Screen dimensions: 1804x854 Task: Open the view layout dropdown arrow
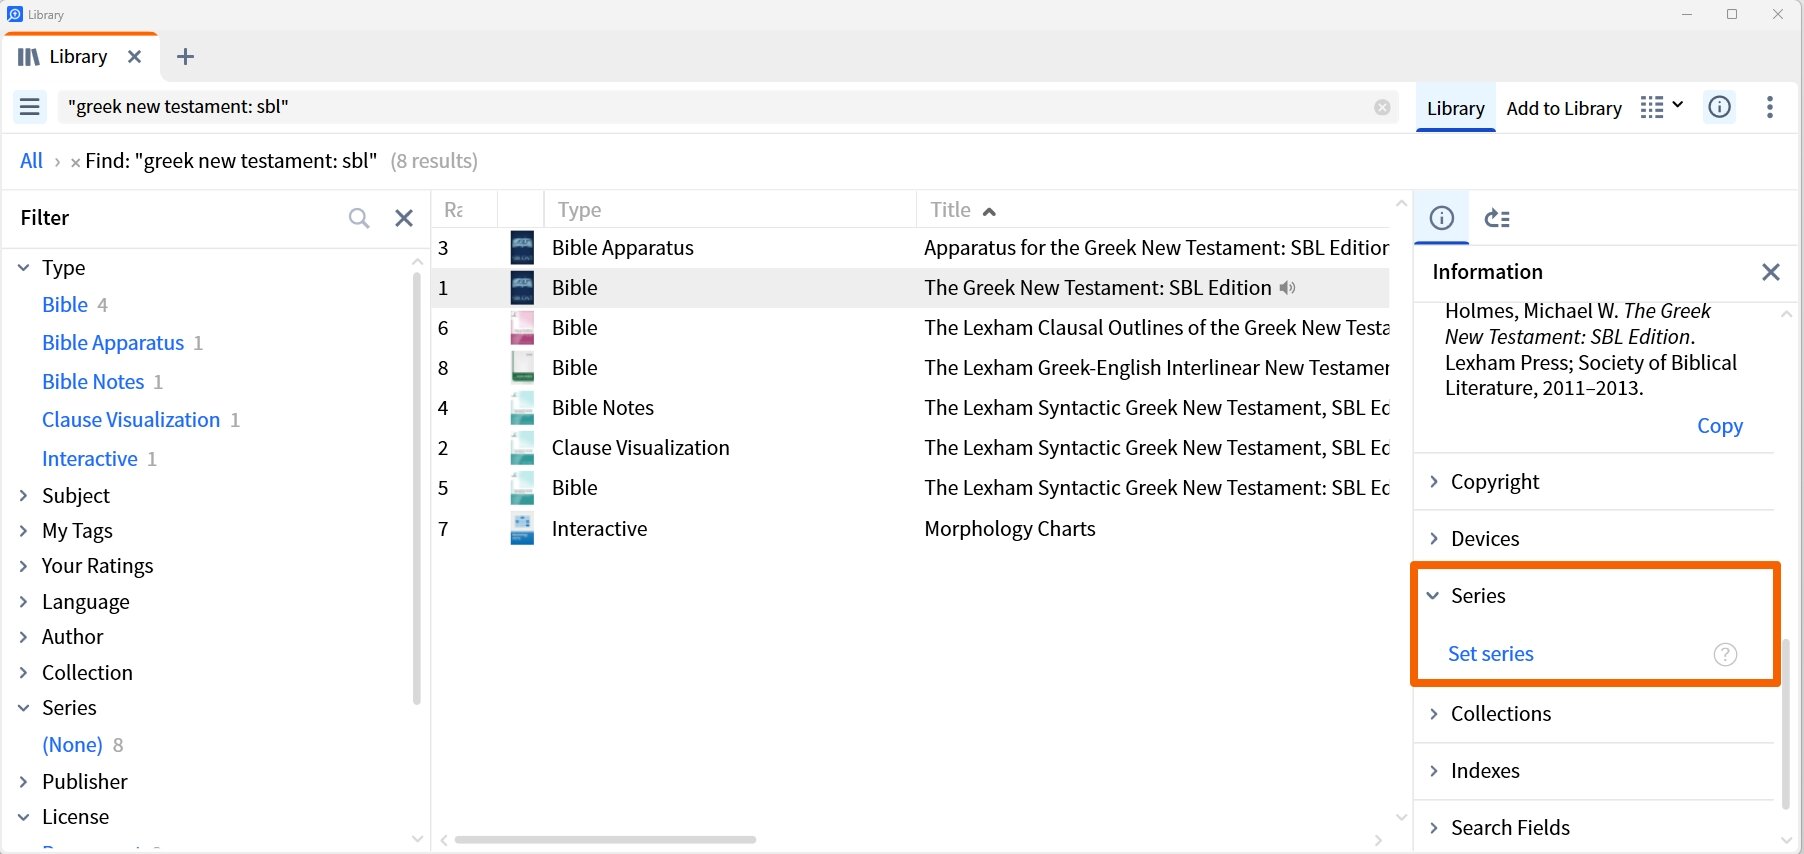click(1678, 105)
